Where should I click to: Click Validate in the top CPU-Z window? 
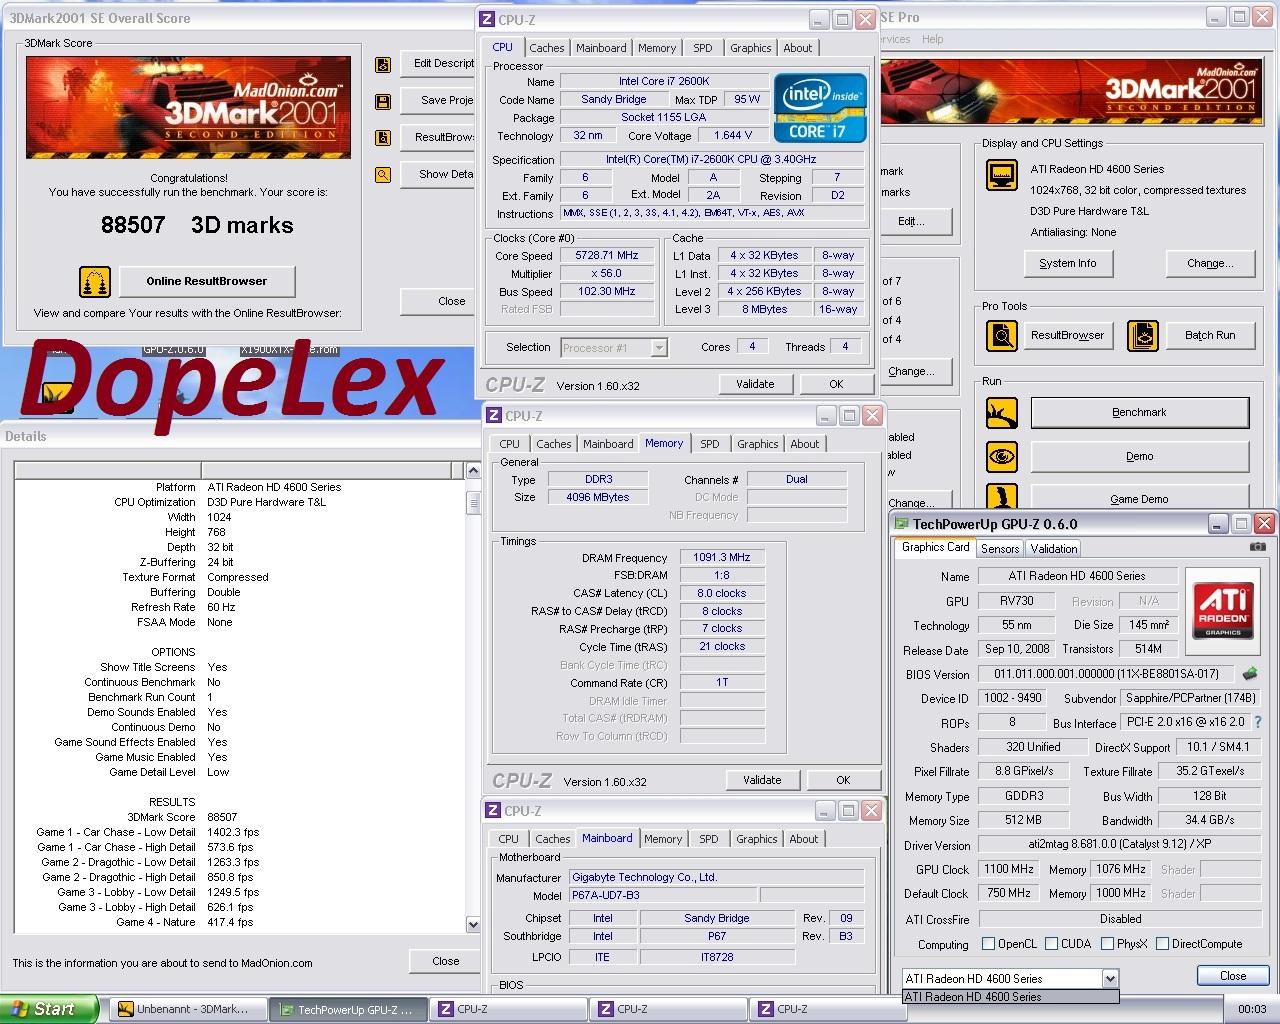pos(755,384)
